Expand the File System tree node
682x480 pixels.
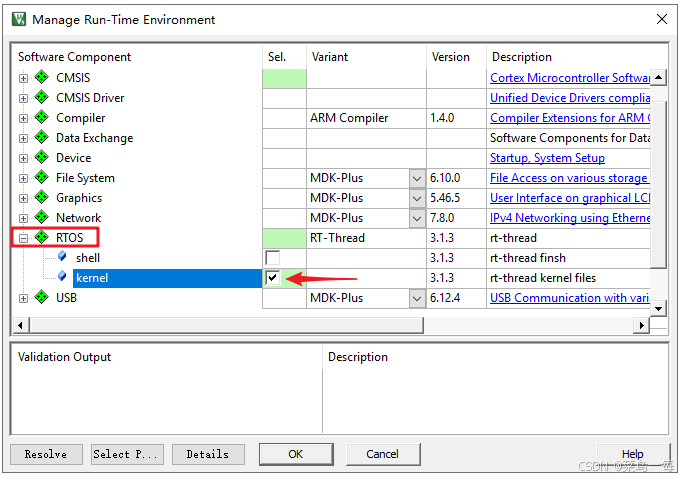(23, 178)
